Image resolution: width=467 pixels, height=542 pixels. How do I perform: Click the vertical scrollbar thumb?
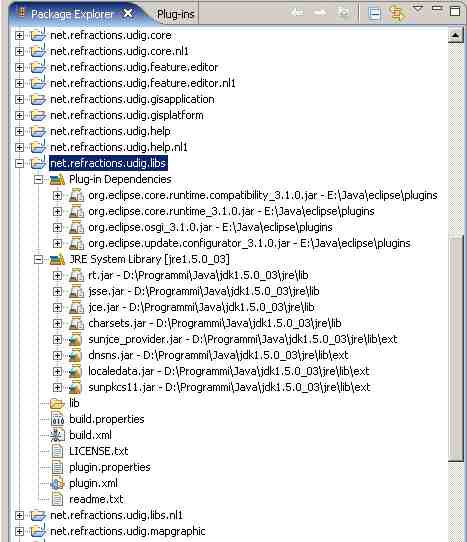[456, 347]
